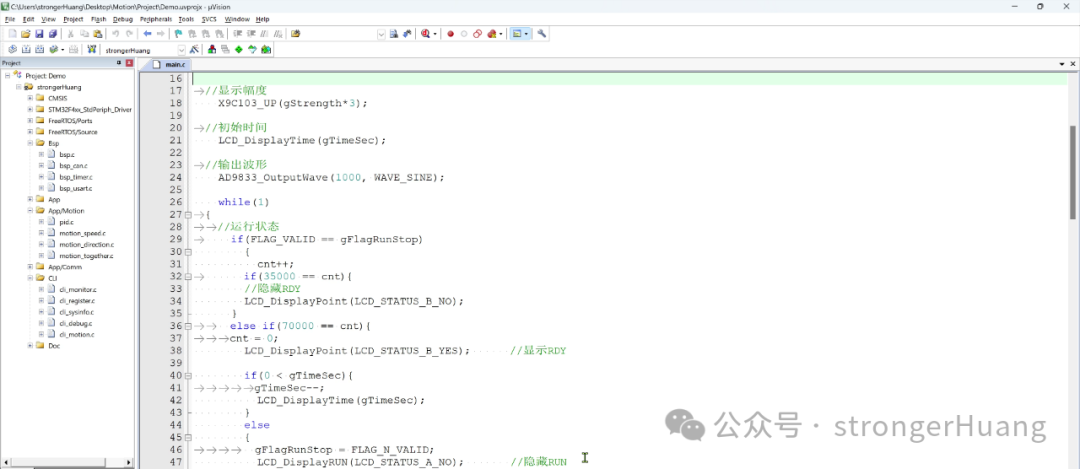Open Options for Target magic wand icon
The width and height of the screenshot is (1080, 469).
point(194,50)
